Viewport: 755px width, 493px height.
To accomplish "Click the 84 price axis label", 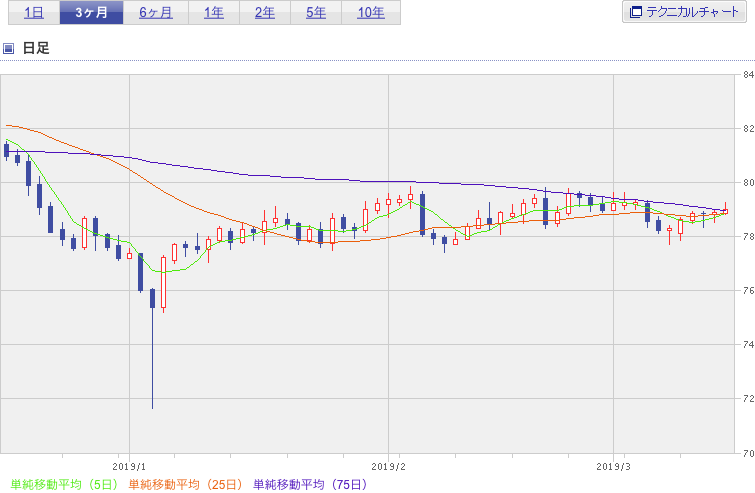I will (x=748, y=75).
